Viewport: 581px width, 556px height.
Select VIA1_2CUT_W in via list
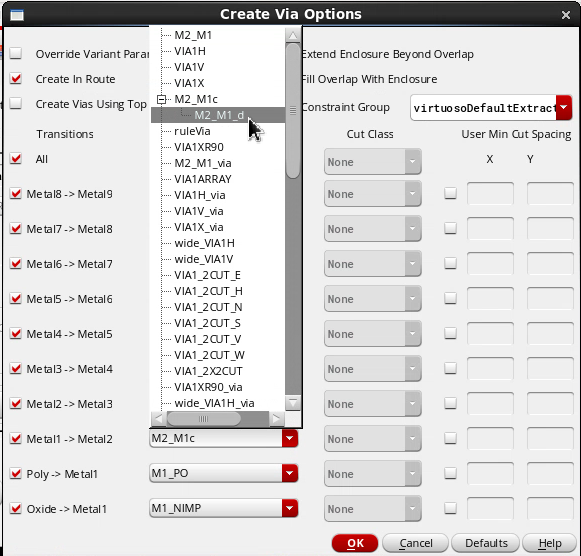tap(209, 355)
